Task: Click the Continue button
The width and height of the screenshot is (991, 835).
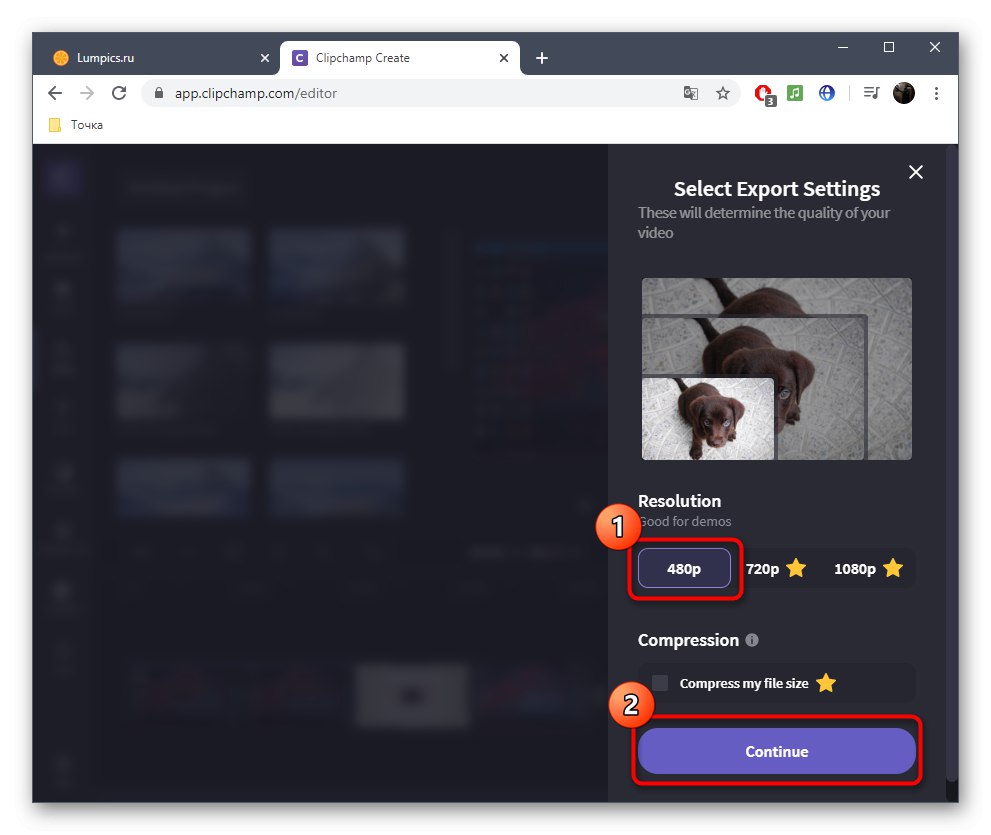Action: [777, 751]
